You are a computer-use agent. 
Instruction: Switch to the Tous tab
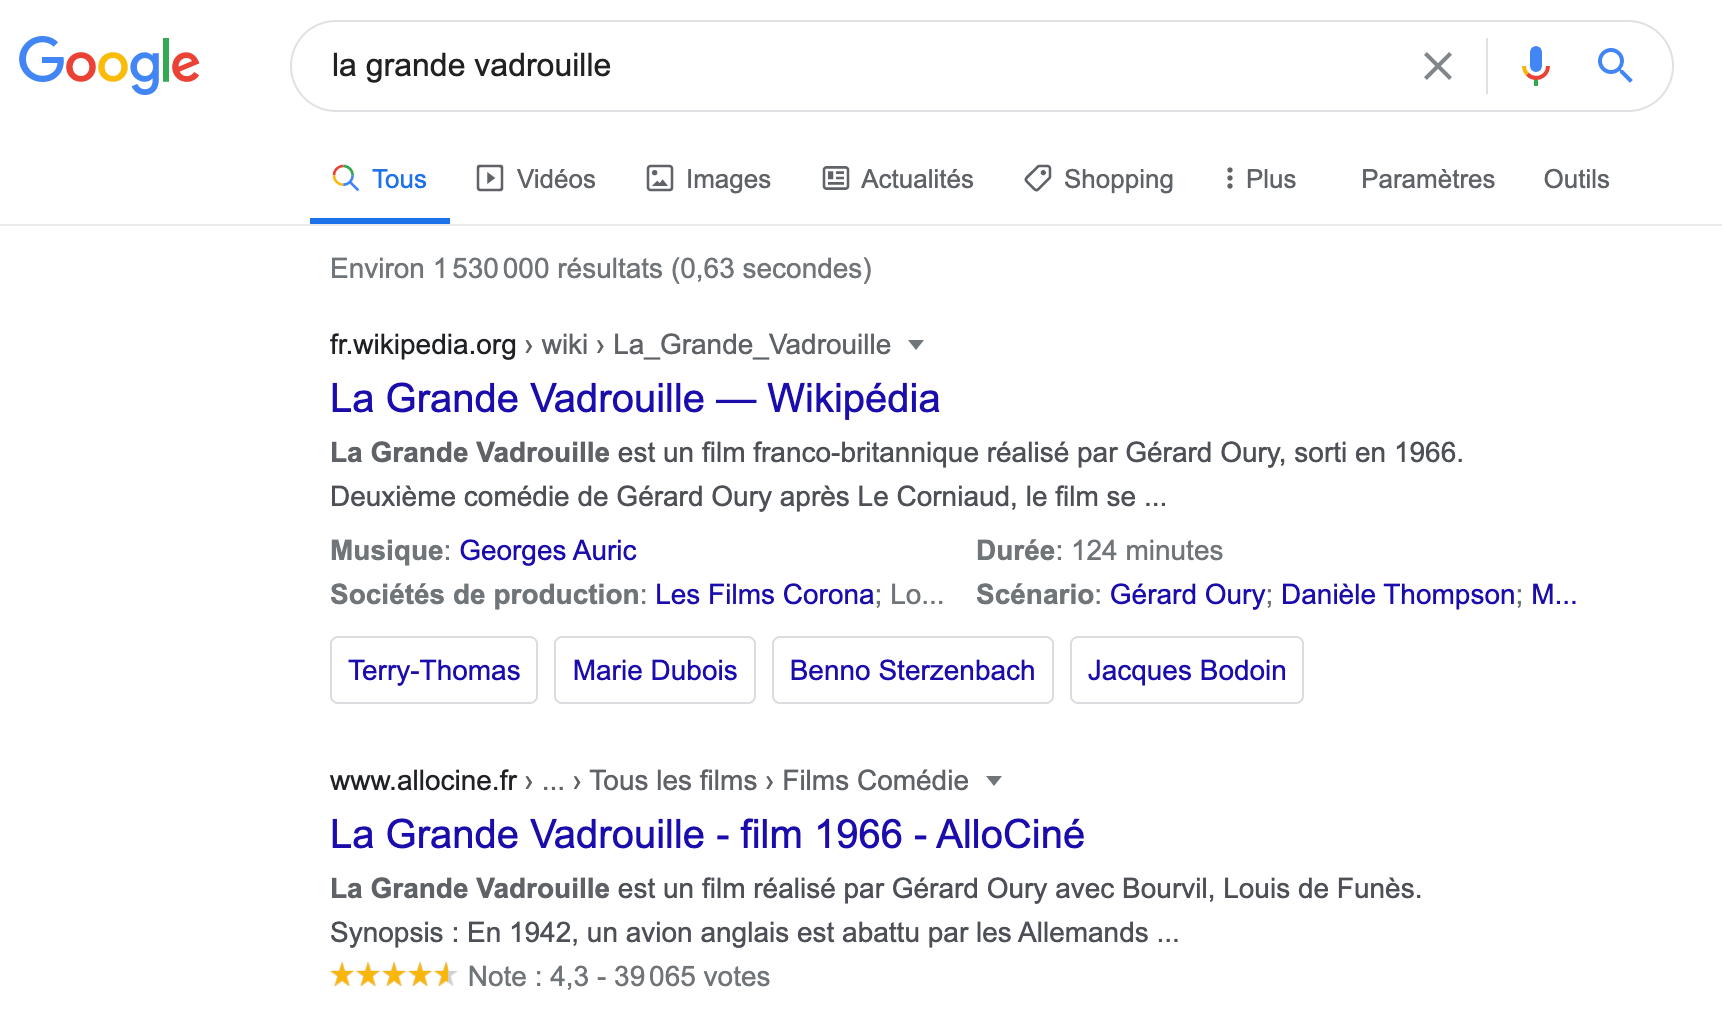point(380,178)
